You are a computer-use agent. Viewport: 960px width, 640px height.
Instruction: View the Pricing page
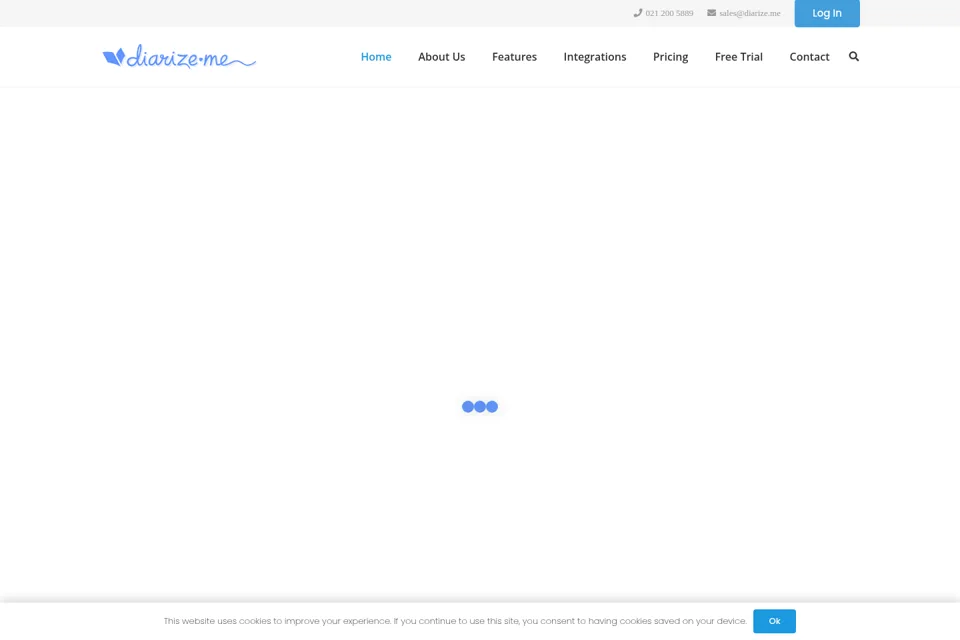point(670,56)
